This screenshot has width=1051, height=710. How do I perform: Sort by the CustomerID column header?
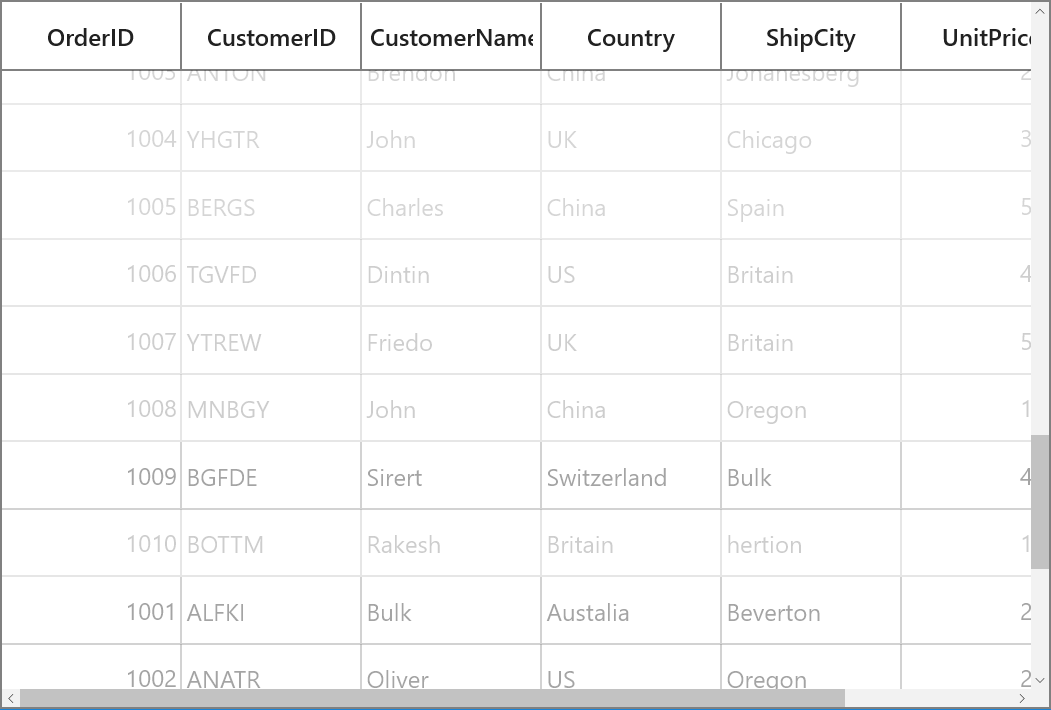coord(271,37)
